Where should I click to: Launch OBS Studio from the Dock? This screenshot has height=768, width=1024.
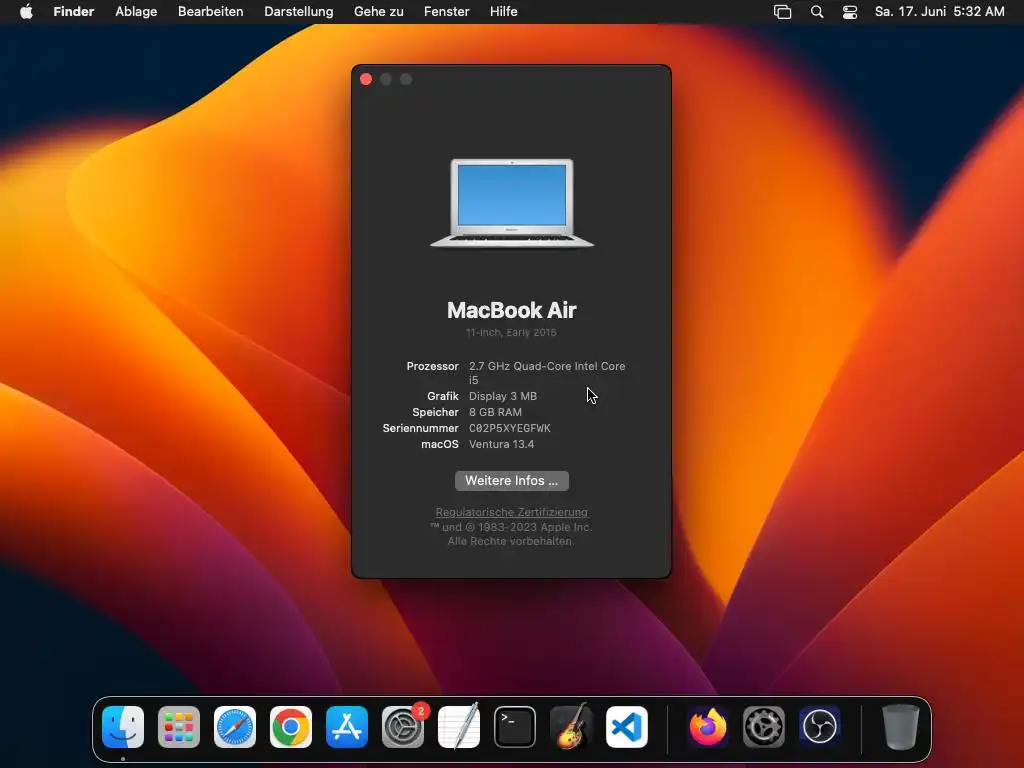click(820, 727)
